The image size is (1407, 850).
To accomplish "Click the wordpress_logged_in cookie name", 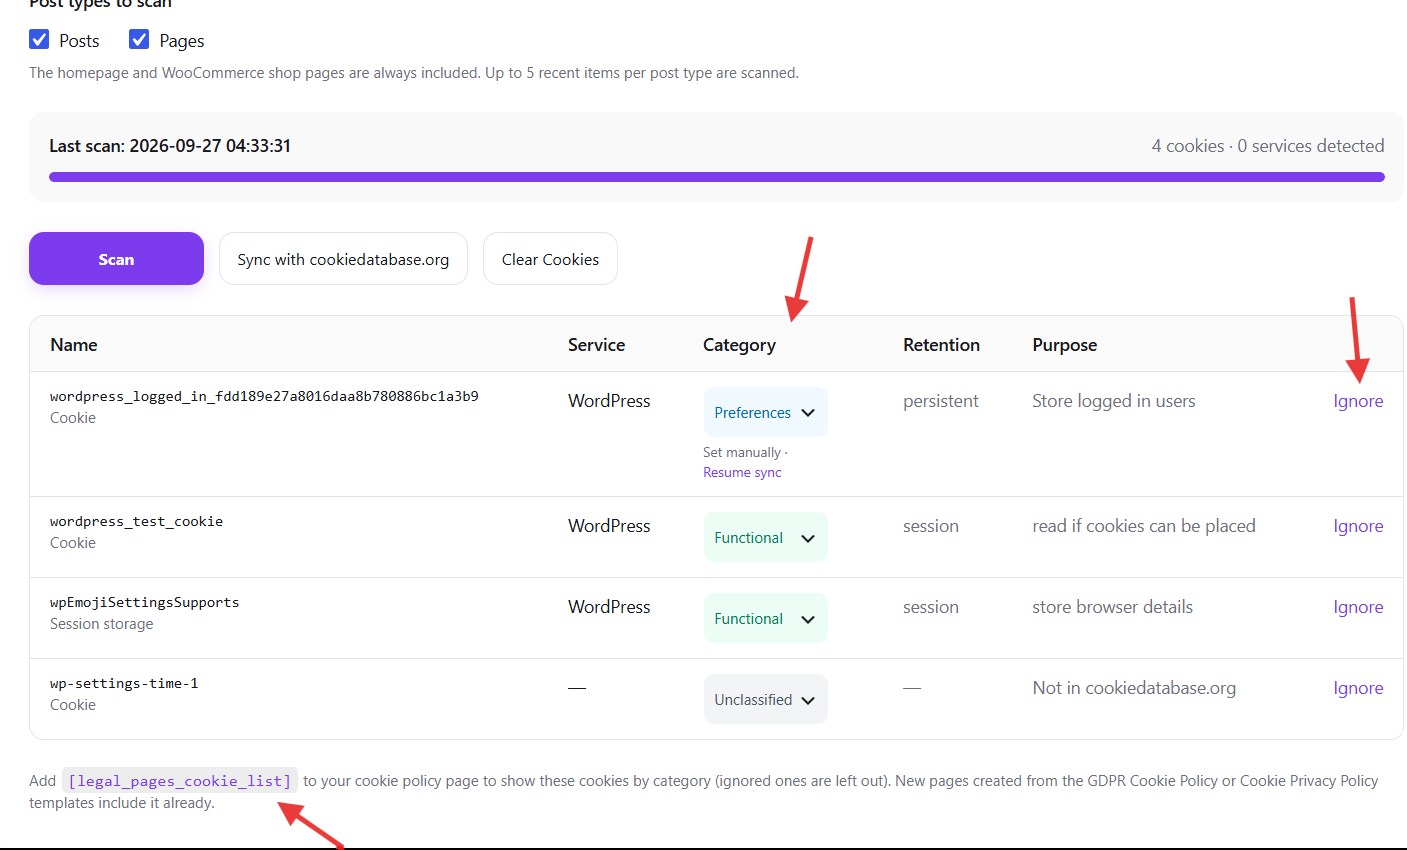I will [x=264, y=396].
